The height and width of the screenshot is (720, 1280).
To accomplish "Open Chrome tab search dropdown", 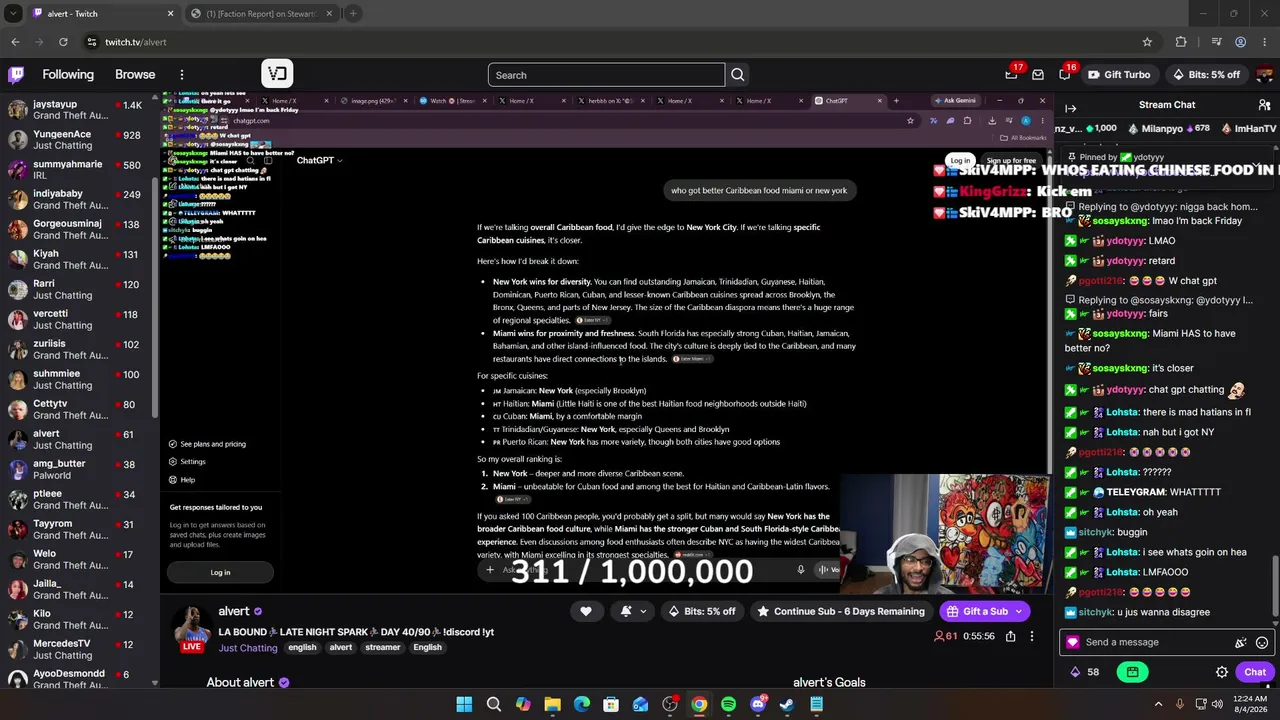I will pos(13,14).
